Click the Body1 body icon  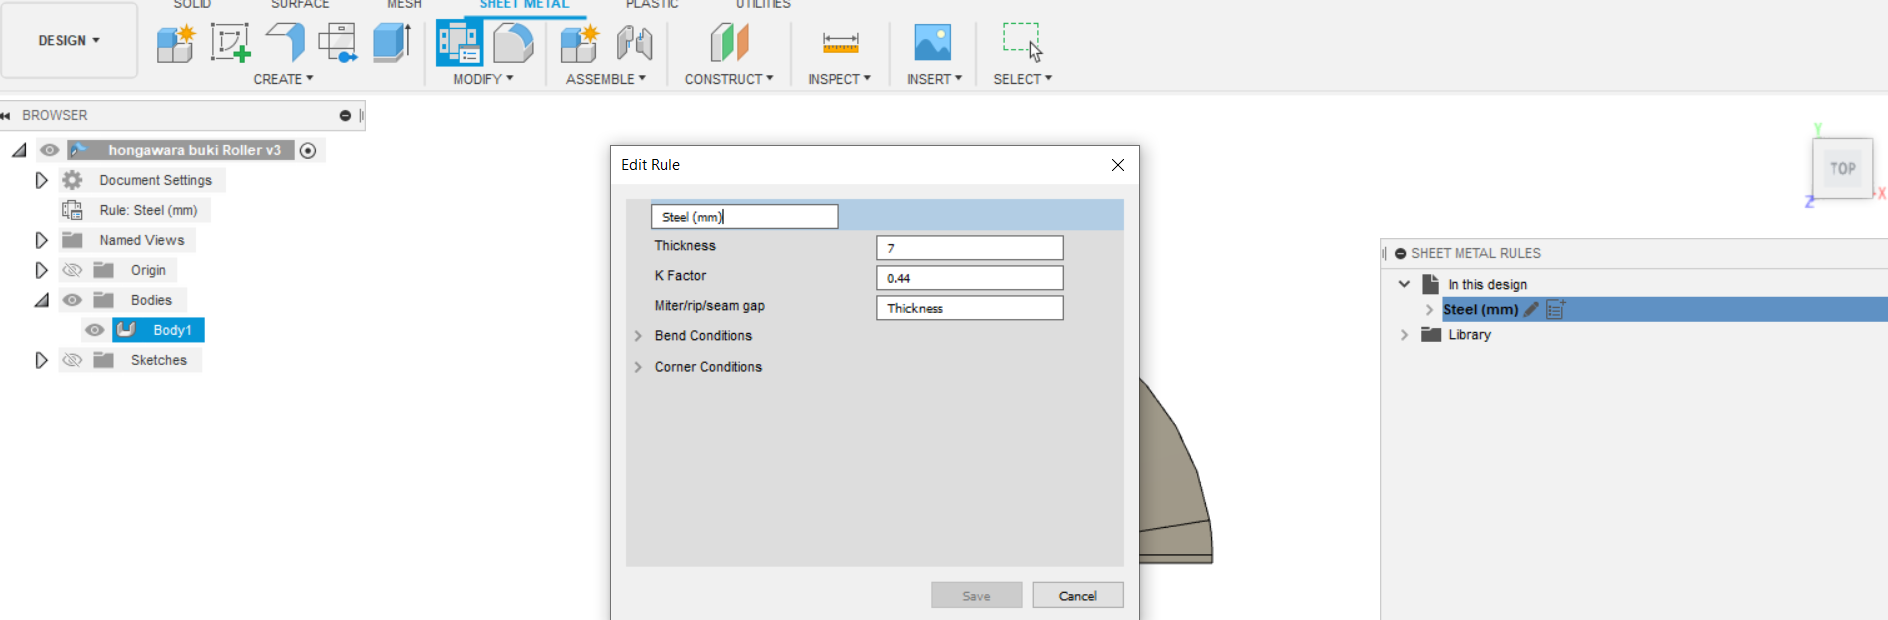(126, 330)
